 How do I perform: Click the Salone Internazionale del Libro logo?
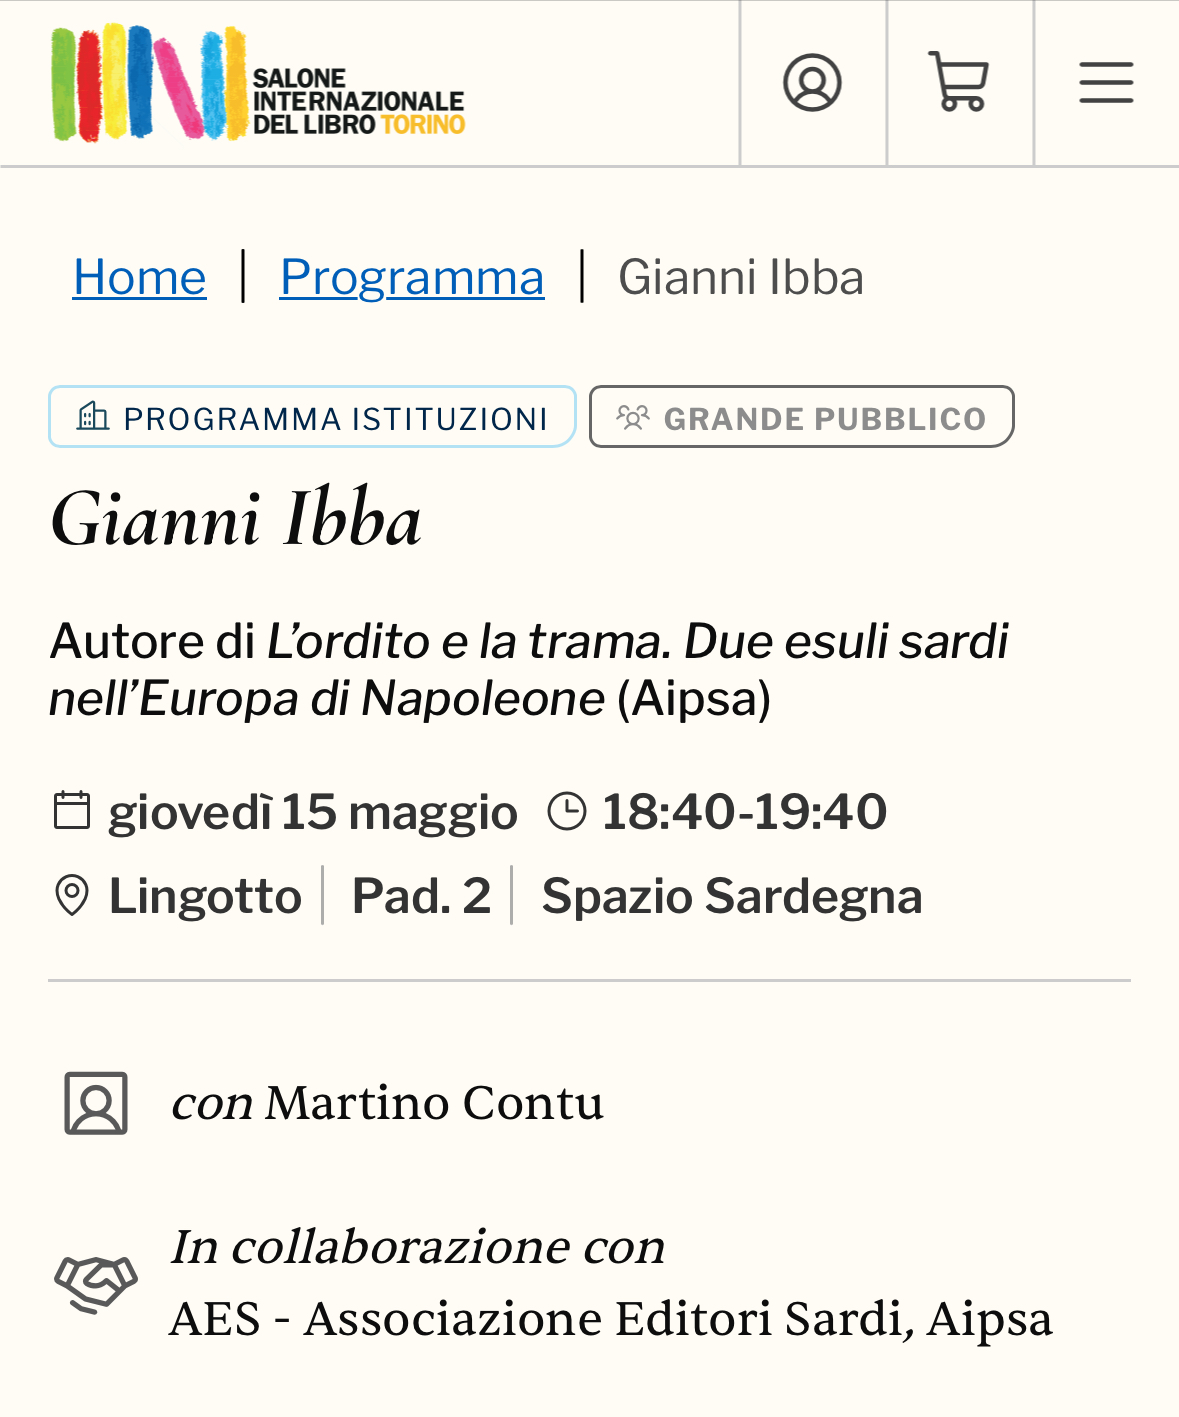259,82
